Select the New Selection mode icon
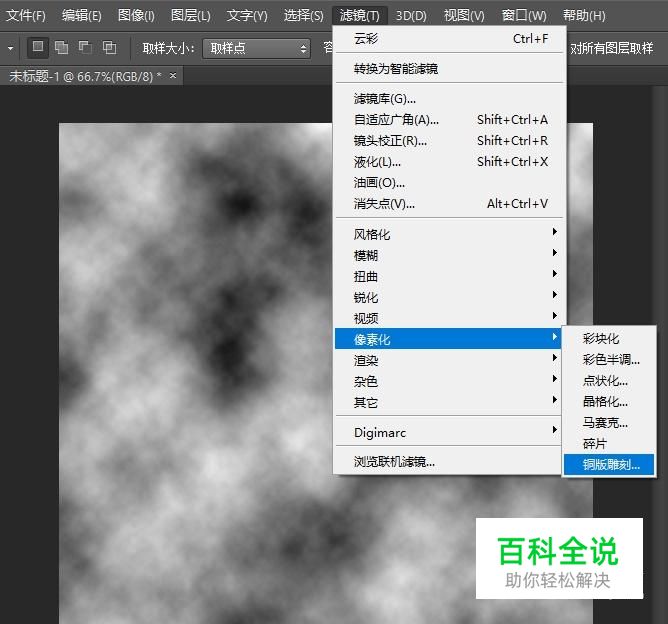Screen dimensions: 668x624 coord(38,47)
